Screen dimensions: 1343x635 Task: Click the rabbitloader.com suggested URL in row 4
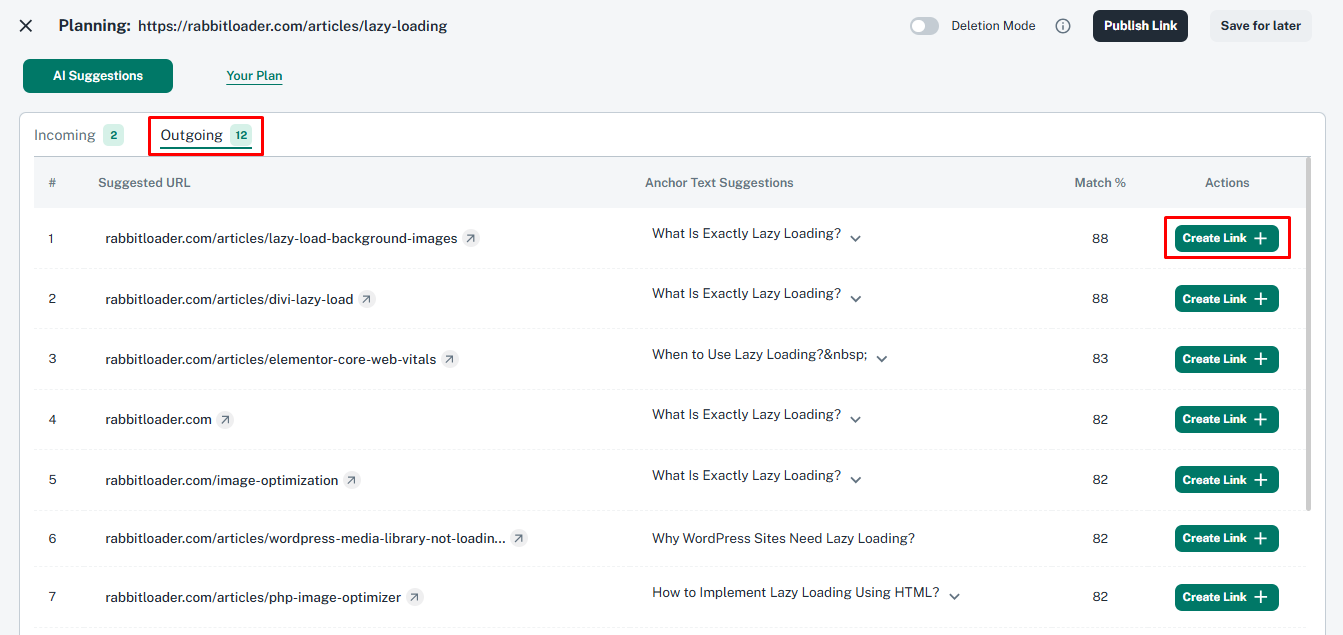(158, 420)
